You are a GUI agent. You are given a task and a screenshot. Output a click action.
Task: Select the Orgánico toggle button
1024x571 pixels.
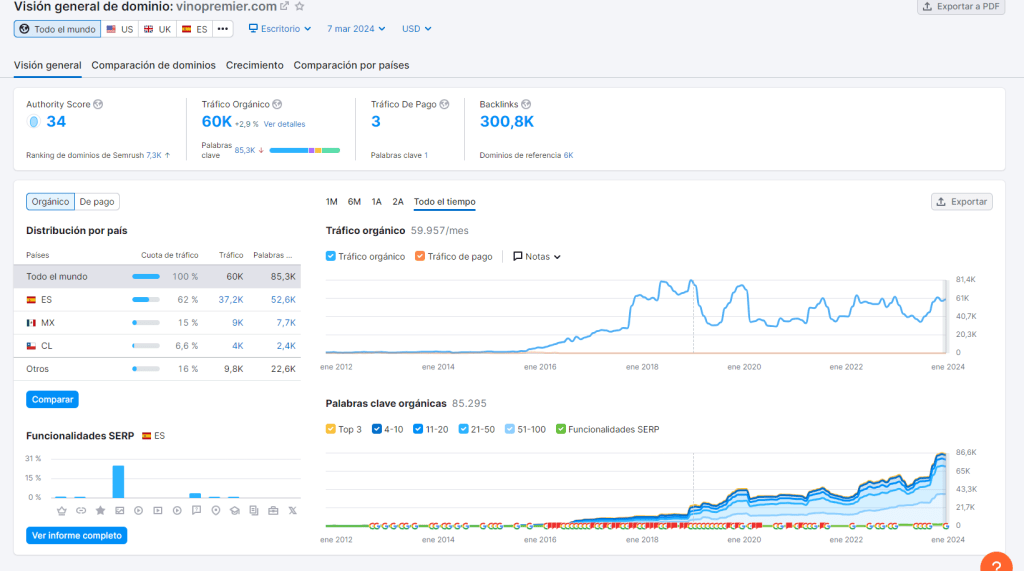pos(50,202)
